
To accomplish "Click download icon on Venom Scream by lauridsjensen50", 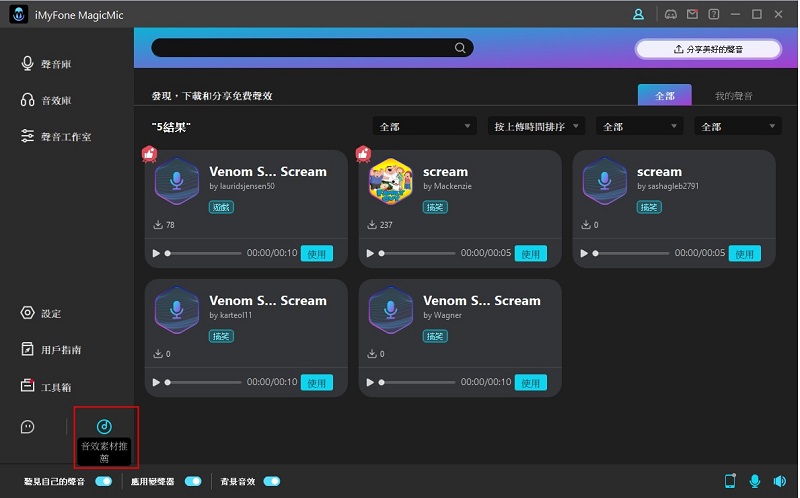I will 158,225.
